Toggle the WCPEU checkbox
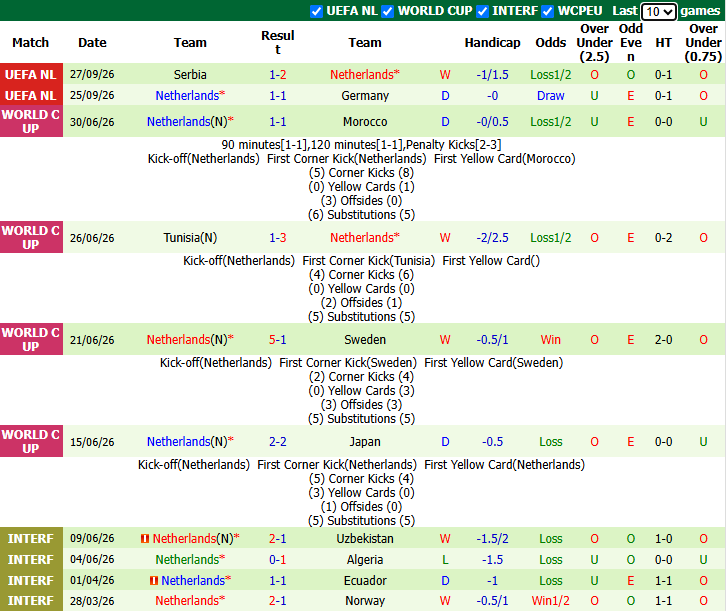The width and height of the screenshot is (726, 611). click(x=548, y=11)
